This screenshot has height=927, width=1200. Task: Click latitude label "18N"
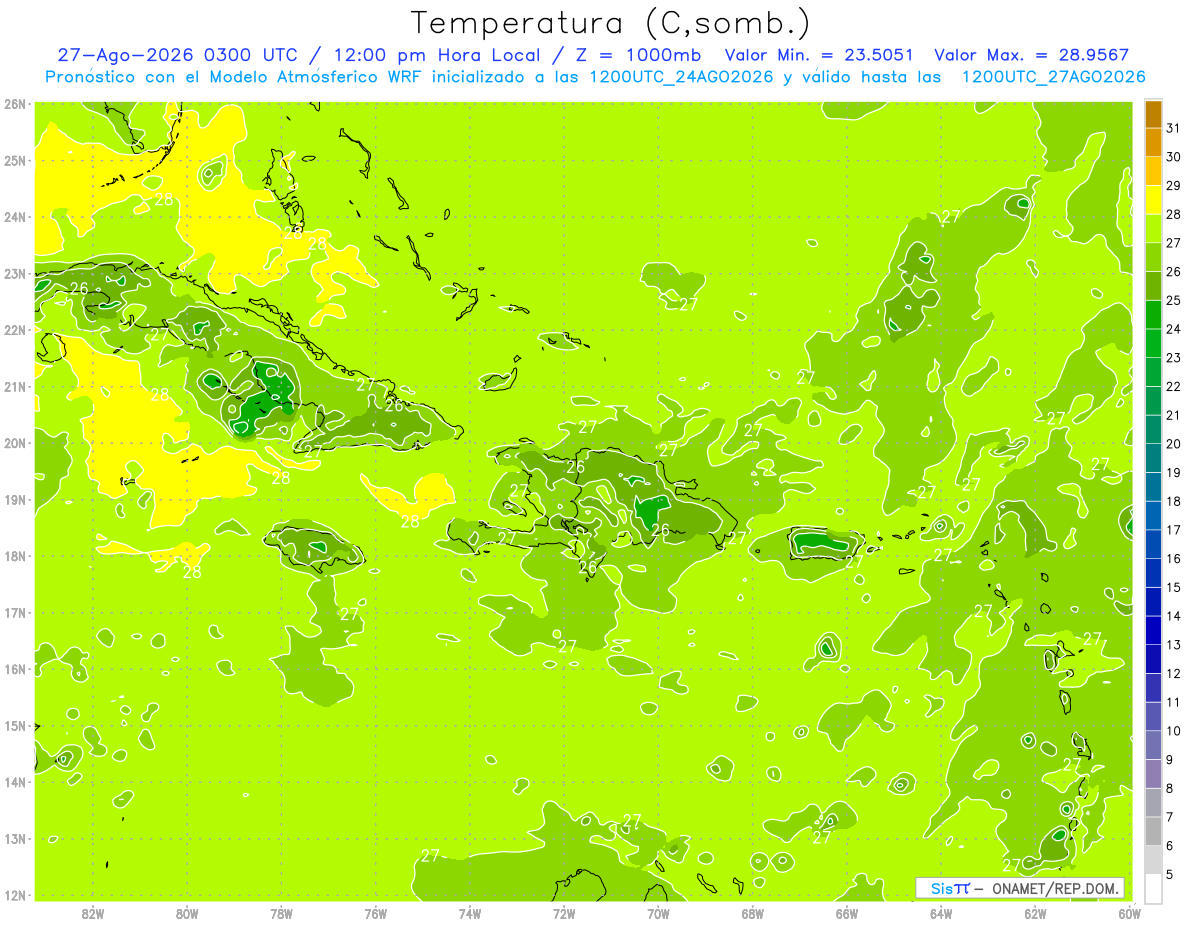[15, 556]
